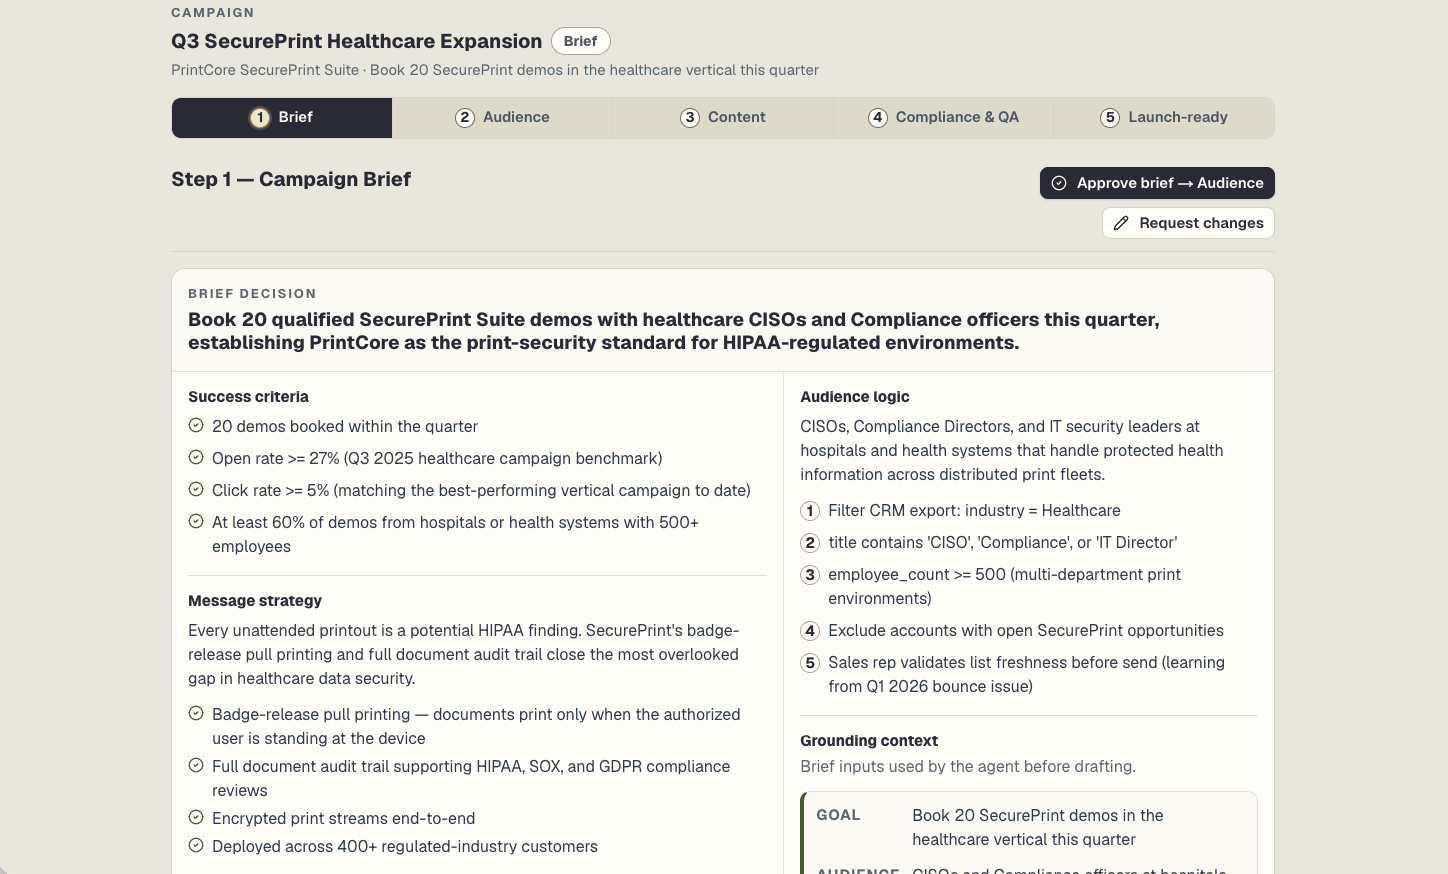This screenshot has height=874, width=1448.
Task: Click the "BRIEF DECISION" label
Action: pyautogui.click(x=252, y=294)
